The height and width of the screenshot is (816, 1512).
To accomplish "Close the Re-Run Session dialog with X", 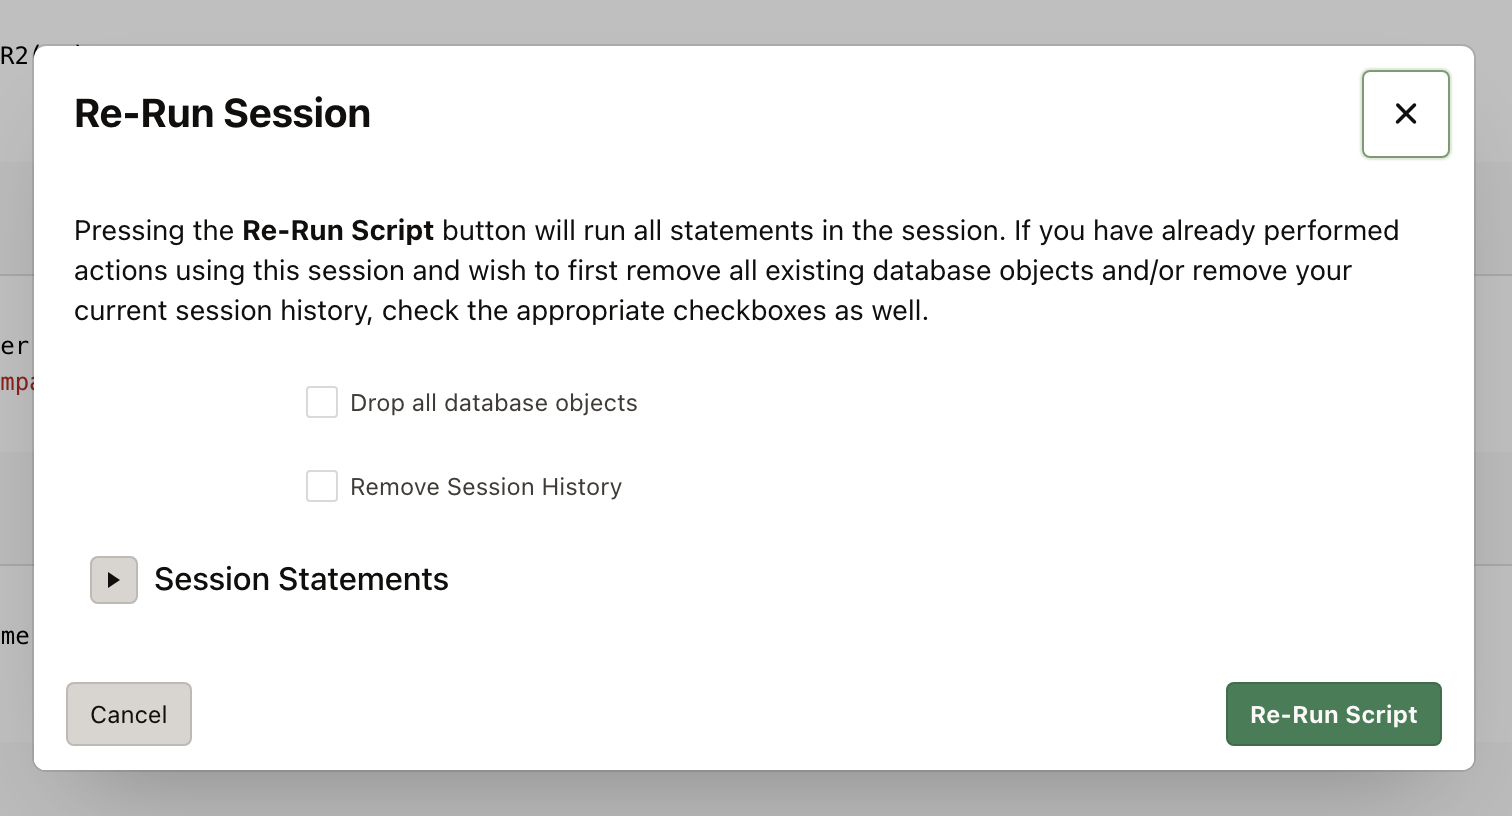I will coord(1405,114).
